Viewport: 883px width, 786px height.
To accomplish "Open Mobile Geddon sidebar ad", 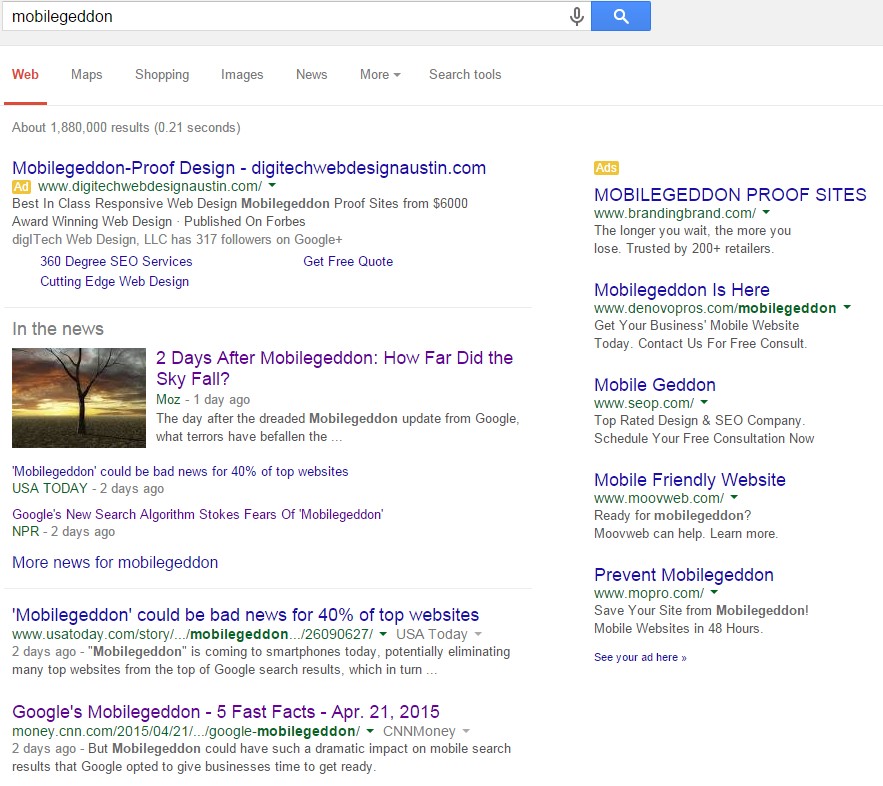I will [x=655, y=385].
